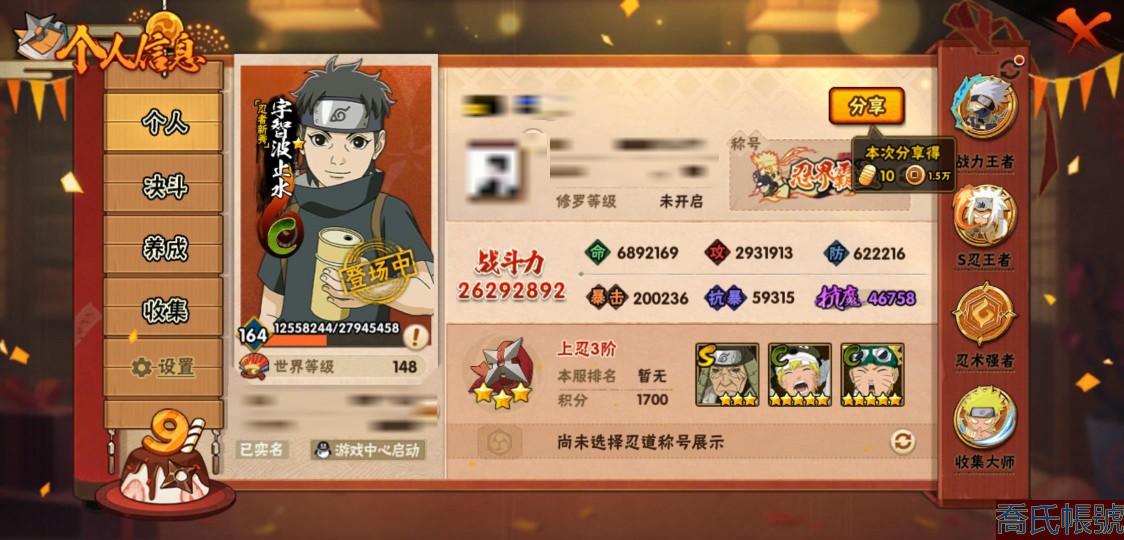Click the experience progress bar

click(335, 341)
